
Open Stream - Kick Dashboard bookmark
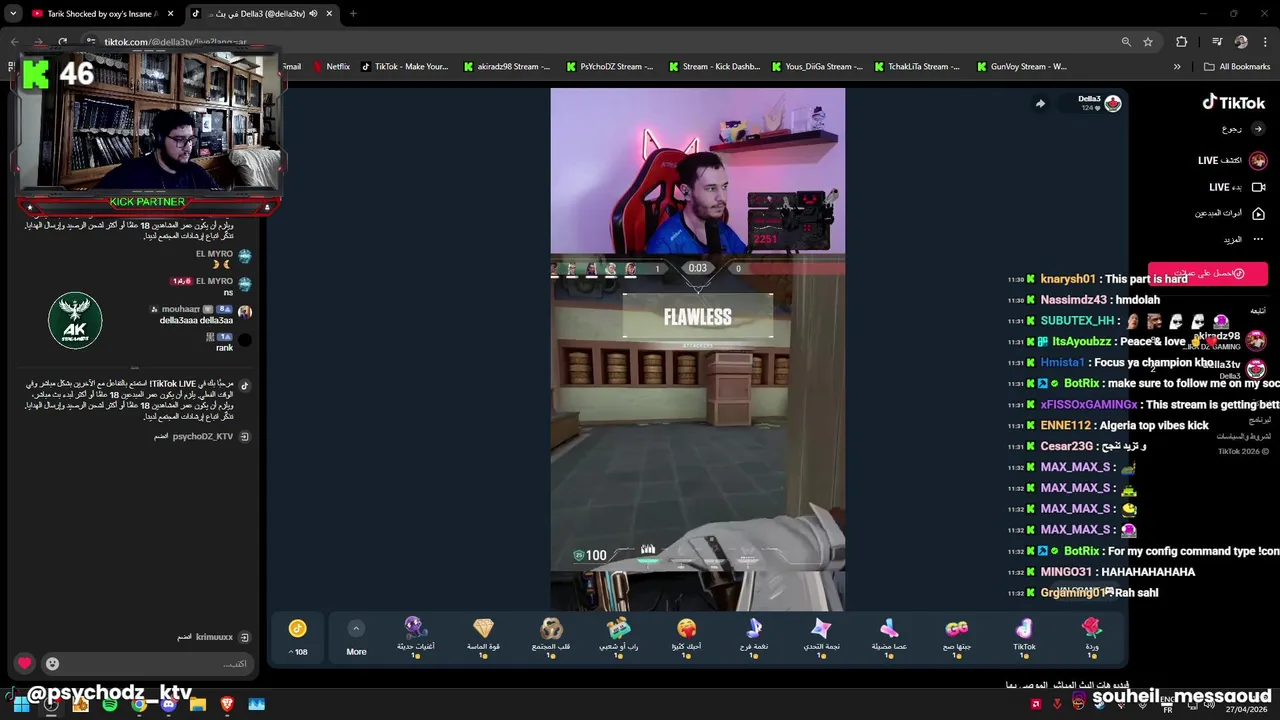click(713, 67)
